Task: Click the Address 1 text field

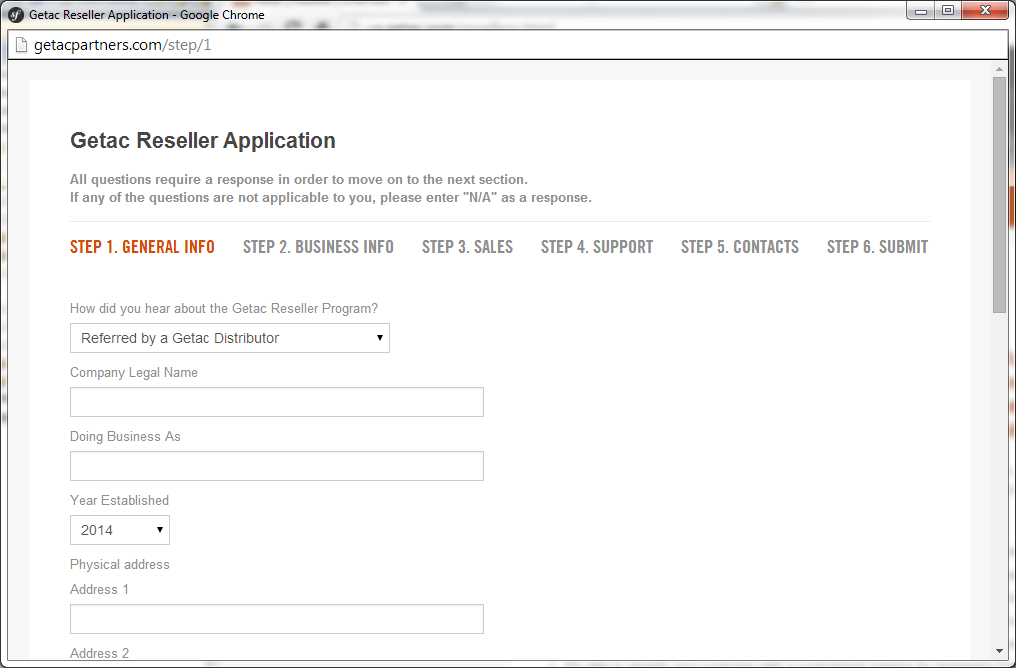Action: [x=277, y=619]
